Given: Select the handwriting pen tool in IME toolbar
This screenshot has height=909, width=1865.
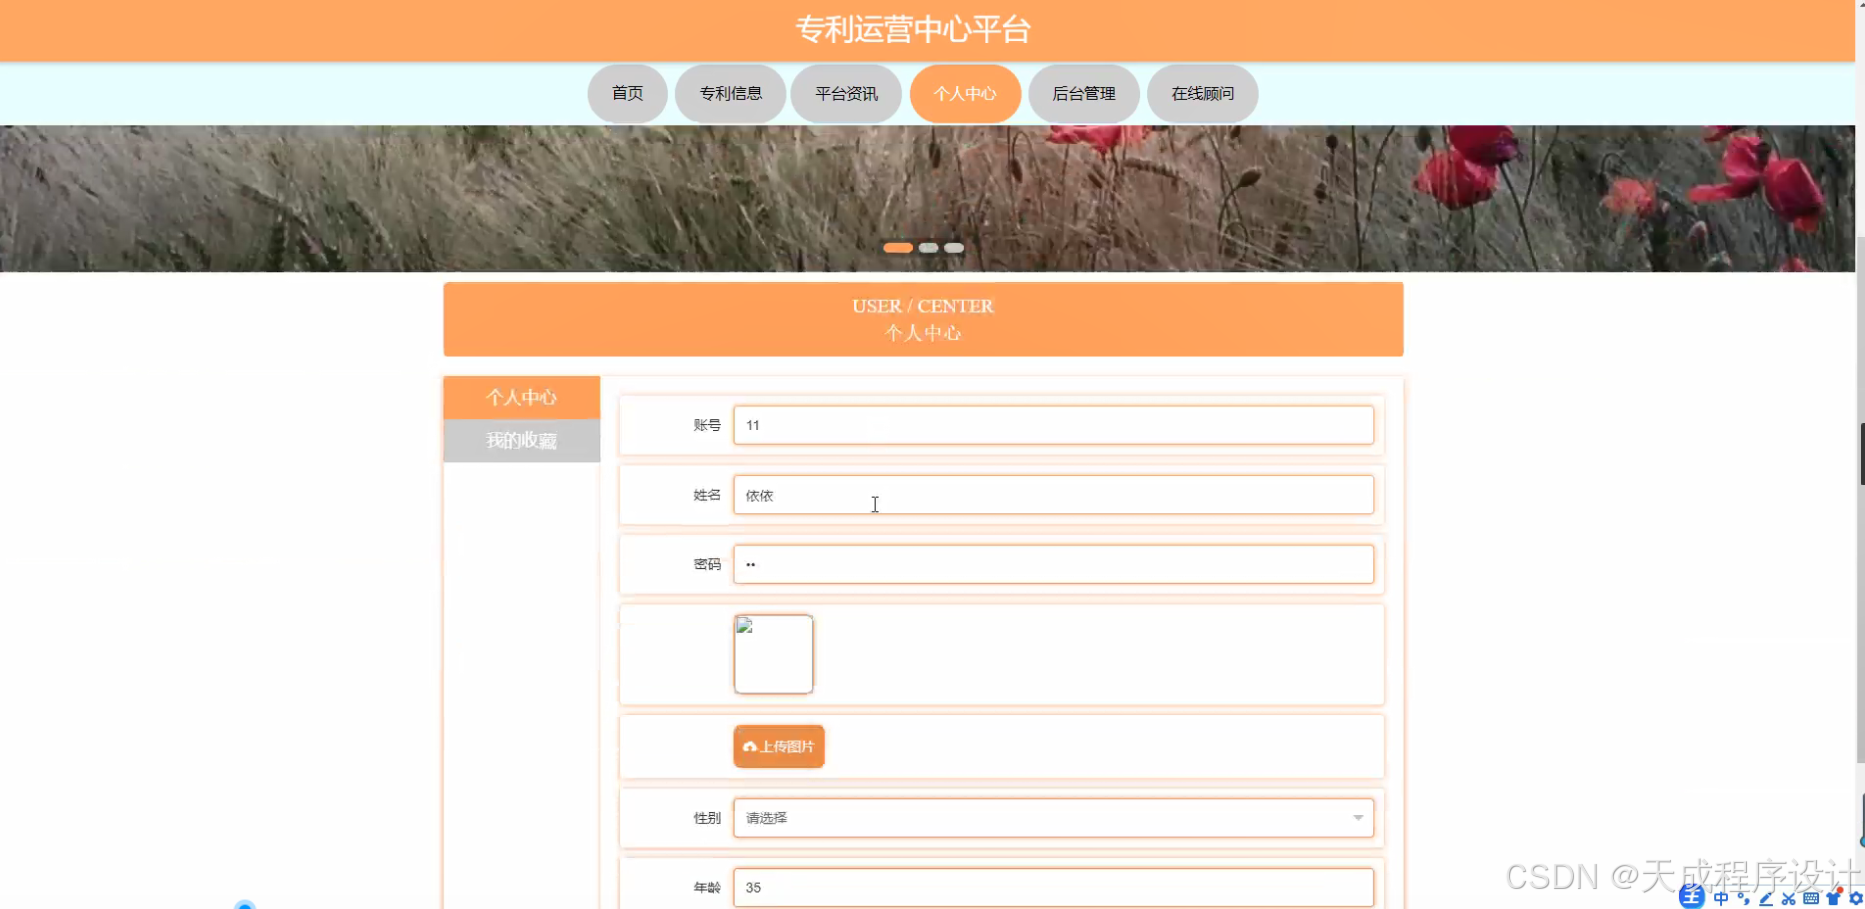Looking at the screenshot, I should point(1764,897).
